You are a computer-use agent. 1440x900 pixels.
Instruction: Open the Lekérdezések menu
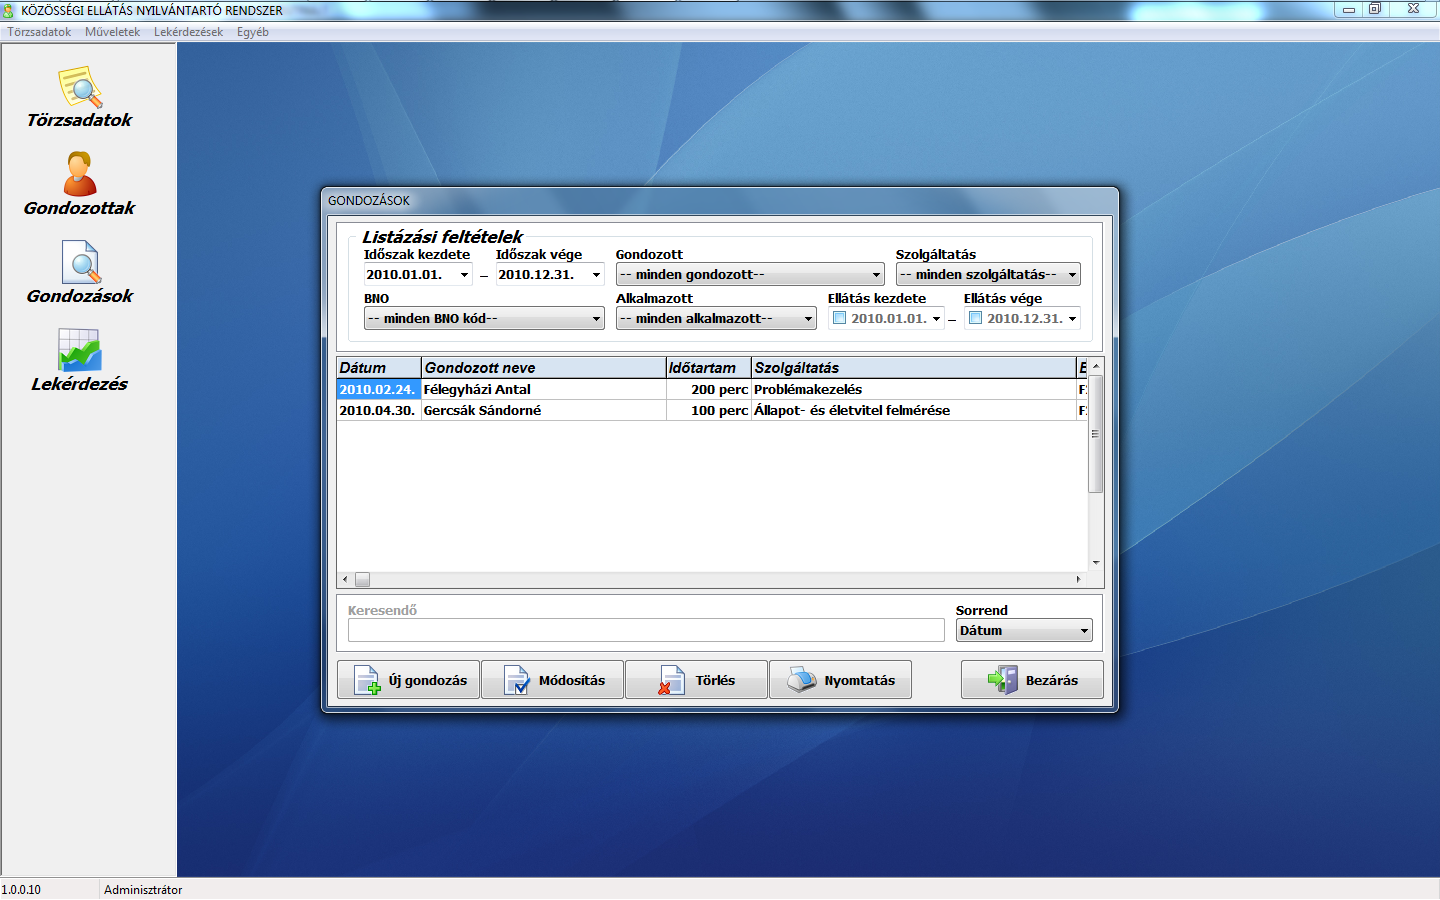click(188, 32)
